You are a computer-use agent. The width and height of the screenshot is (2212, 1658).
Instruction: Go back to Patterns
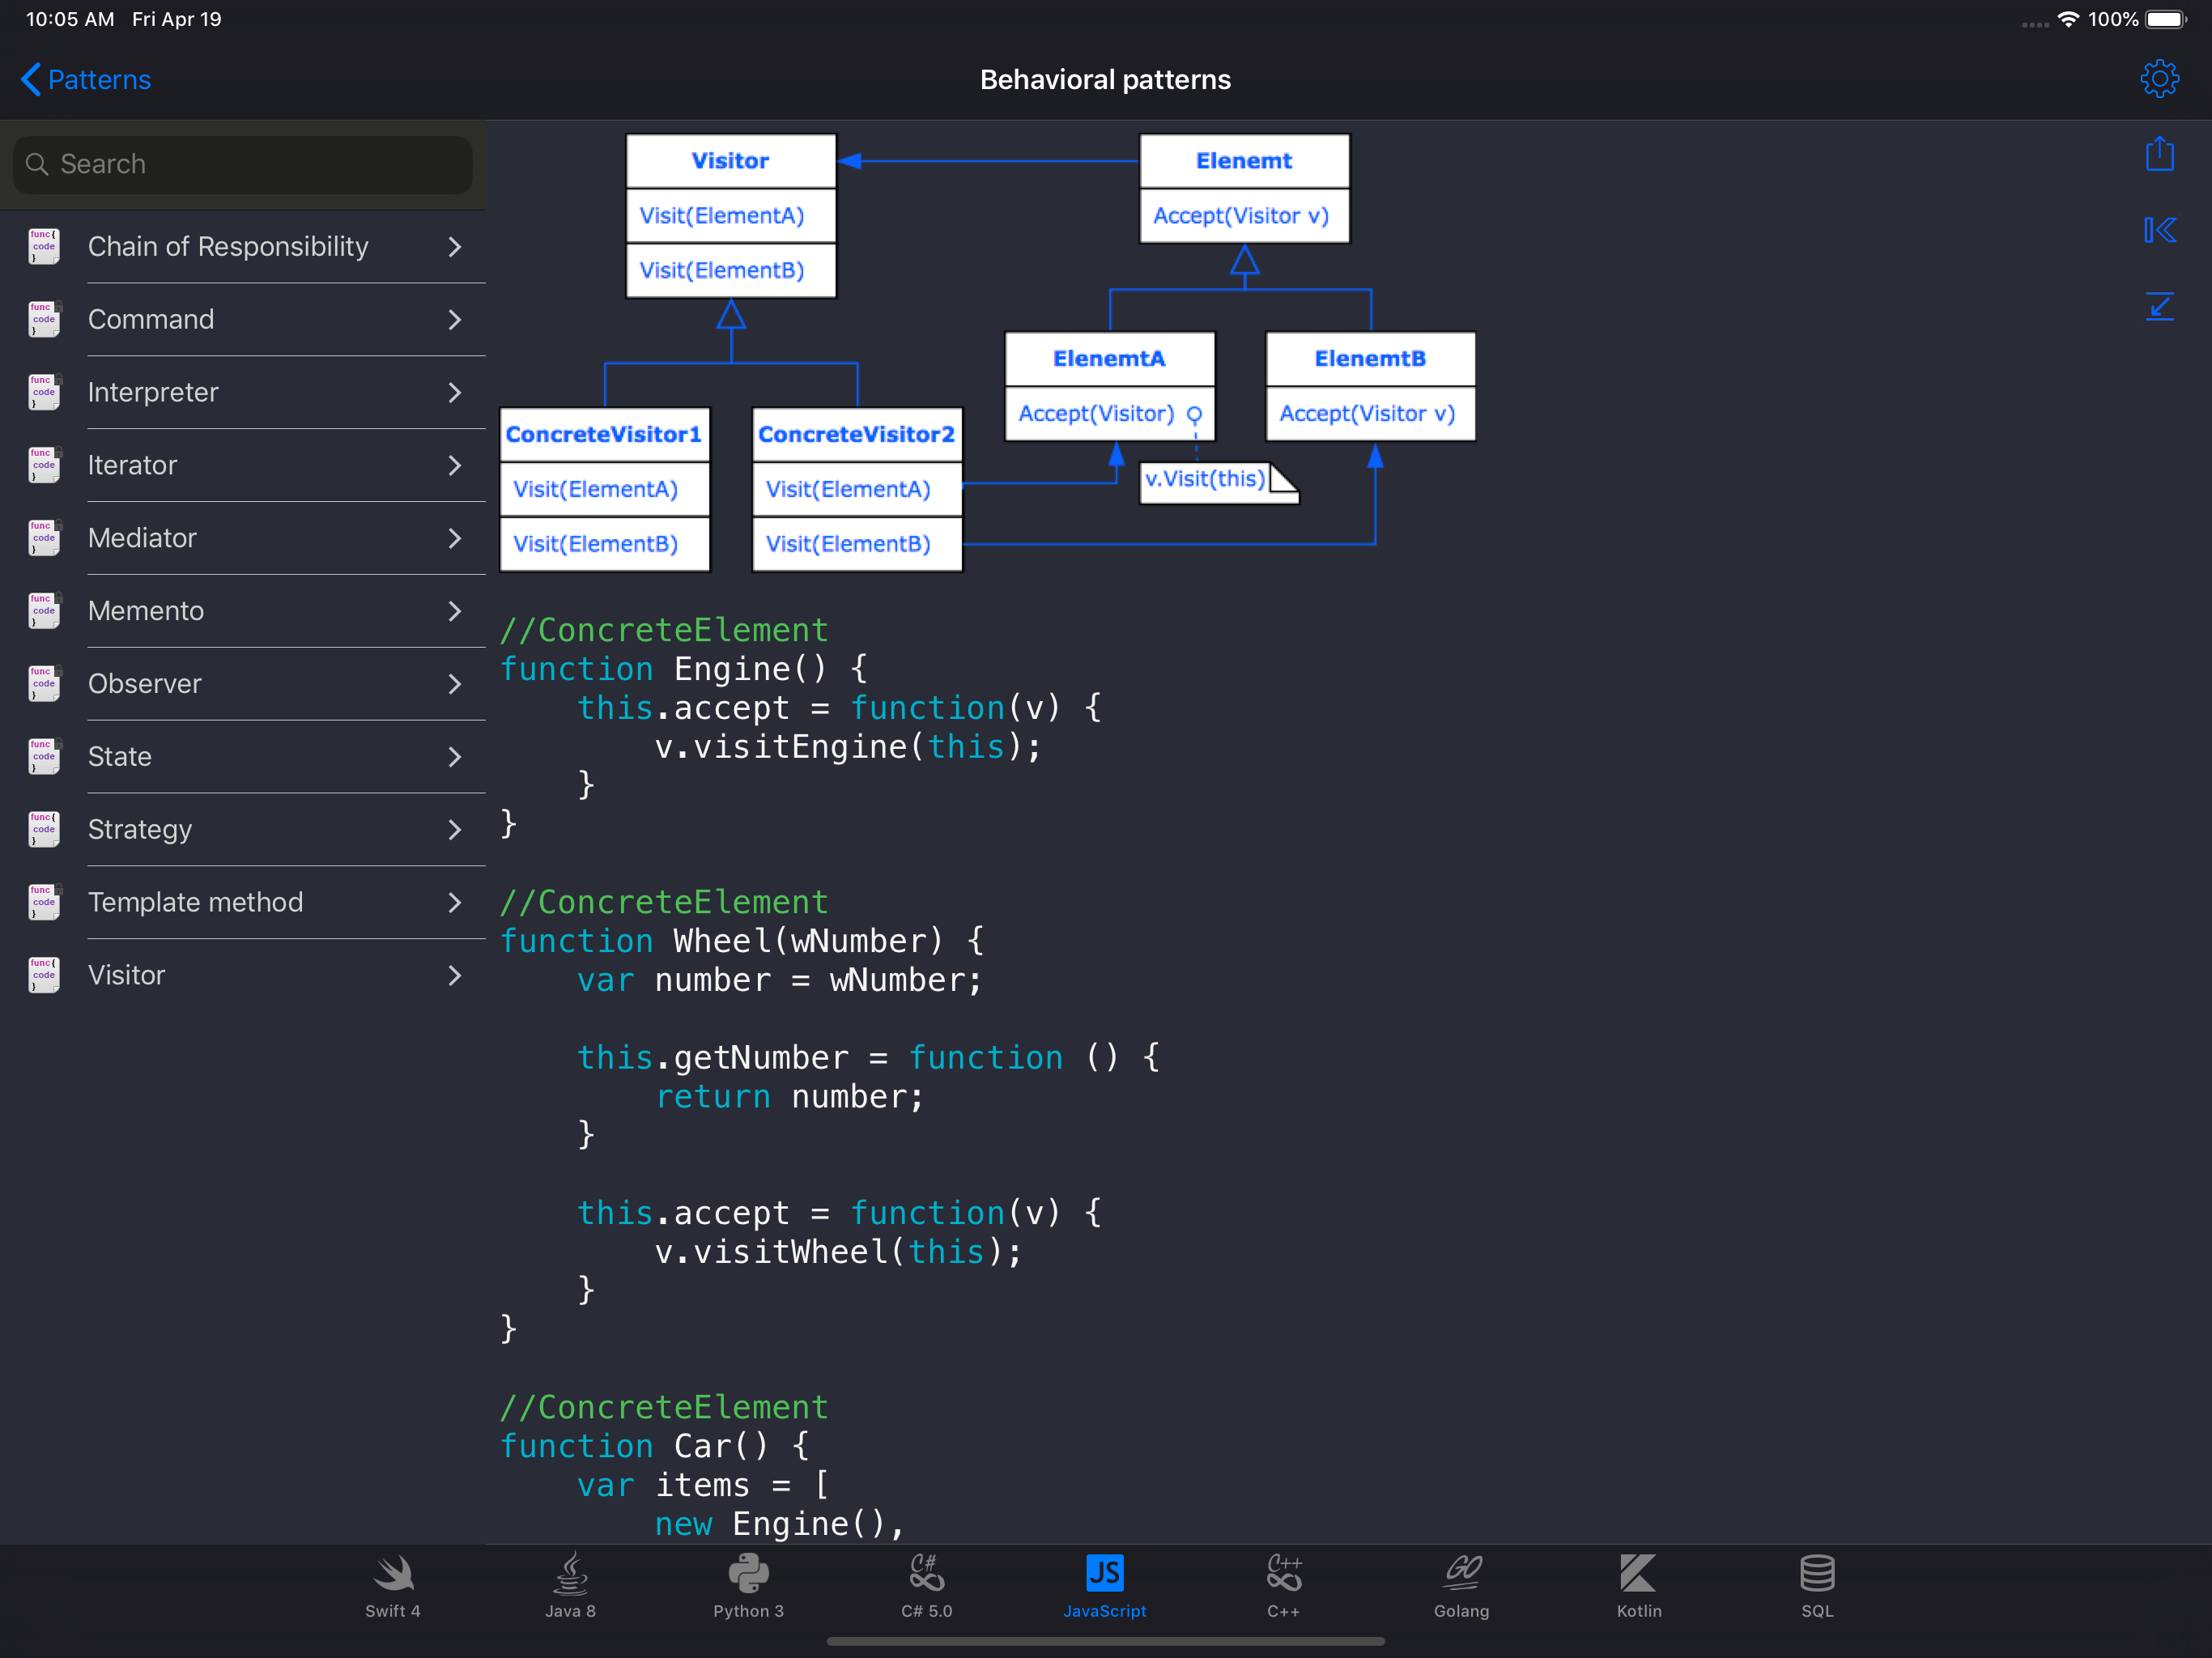pyautogui.click(x=86, y=80)
